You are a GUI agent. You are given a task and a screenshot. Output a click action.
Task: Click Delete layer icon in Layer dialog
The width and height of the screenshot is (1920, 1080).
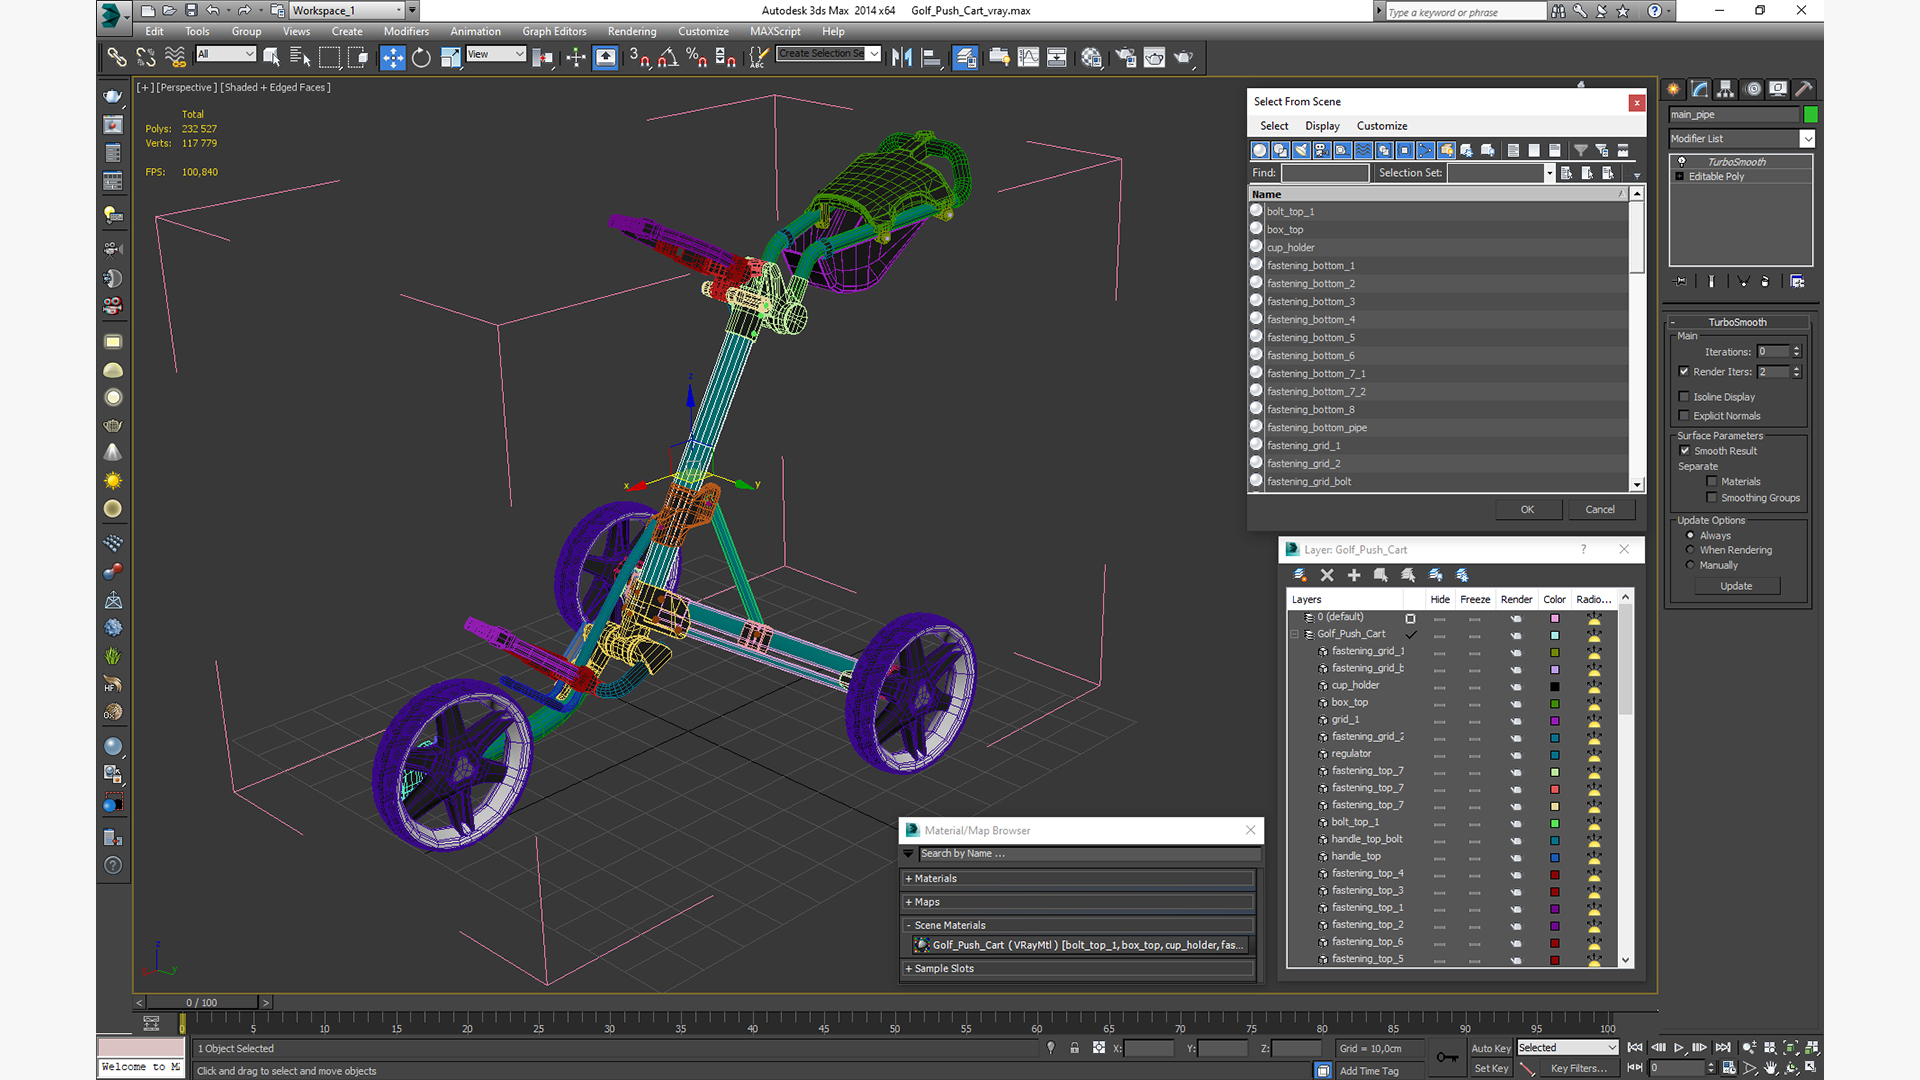tap(1327, 575)
